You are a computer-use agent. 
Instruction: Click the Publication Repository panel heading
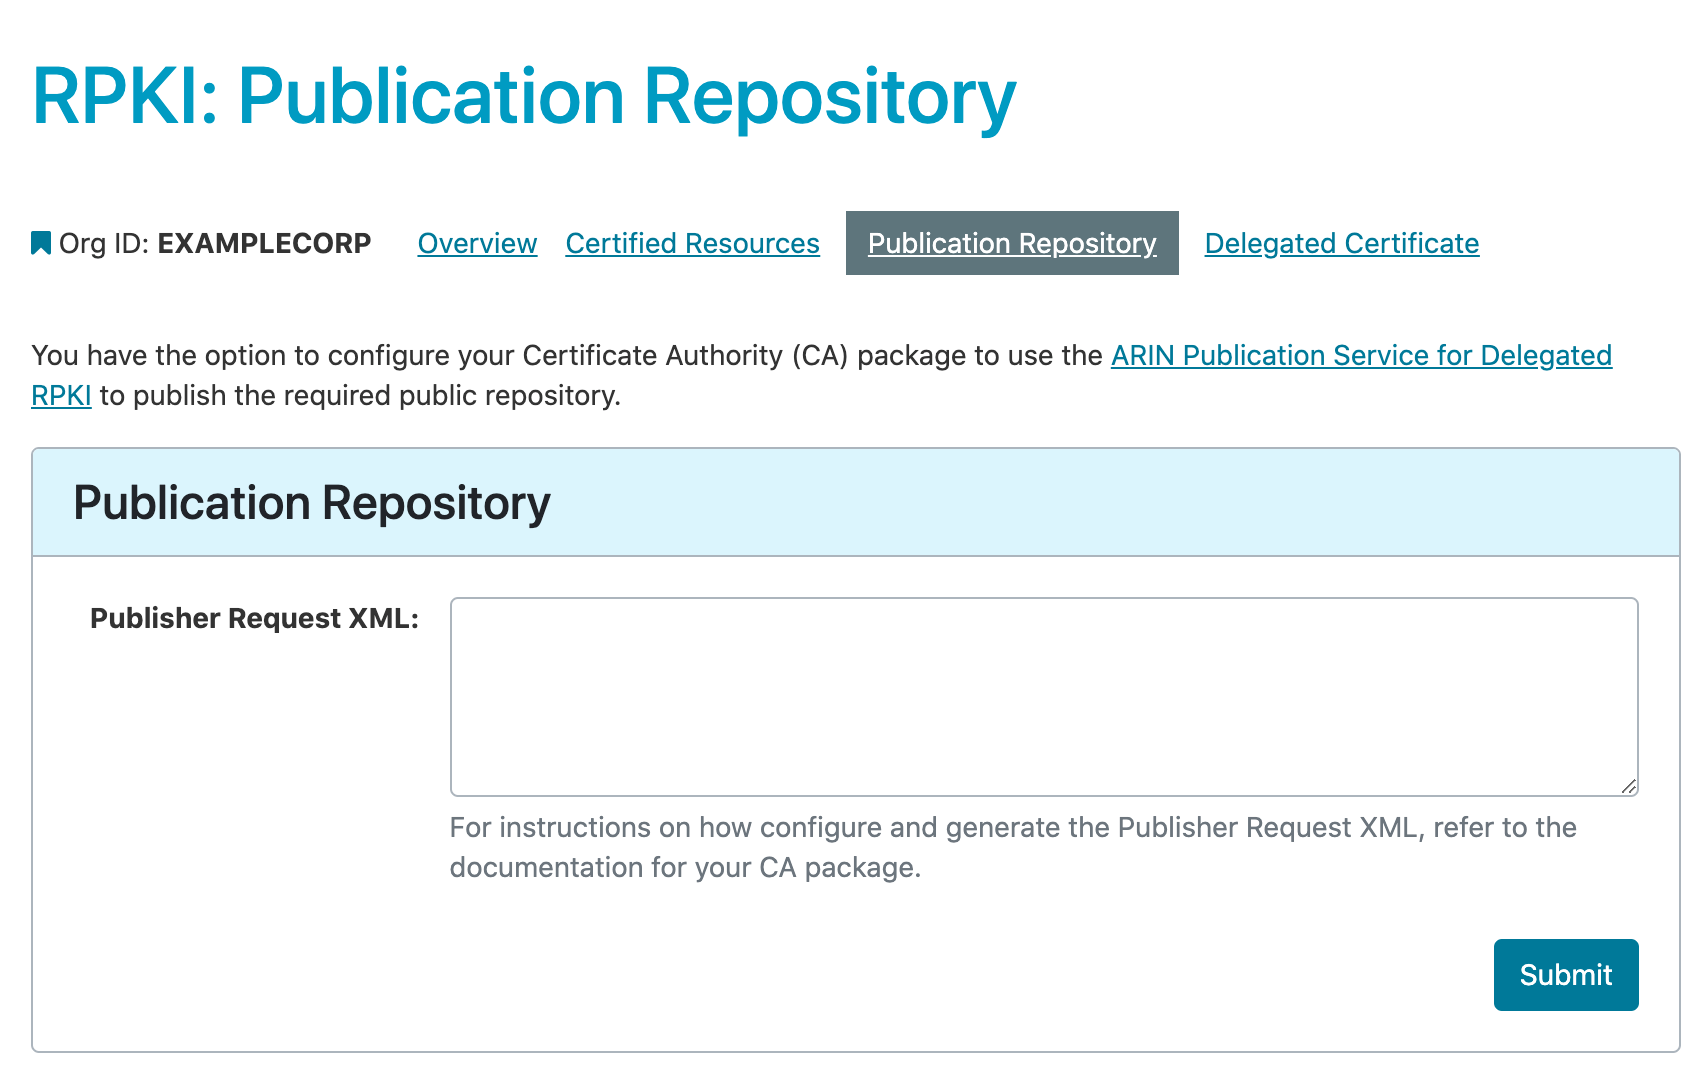click(x=312, y=503)
